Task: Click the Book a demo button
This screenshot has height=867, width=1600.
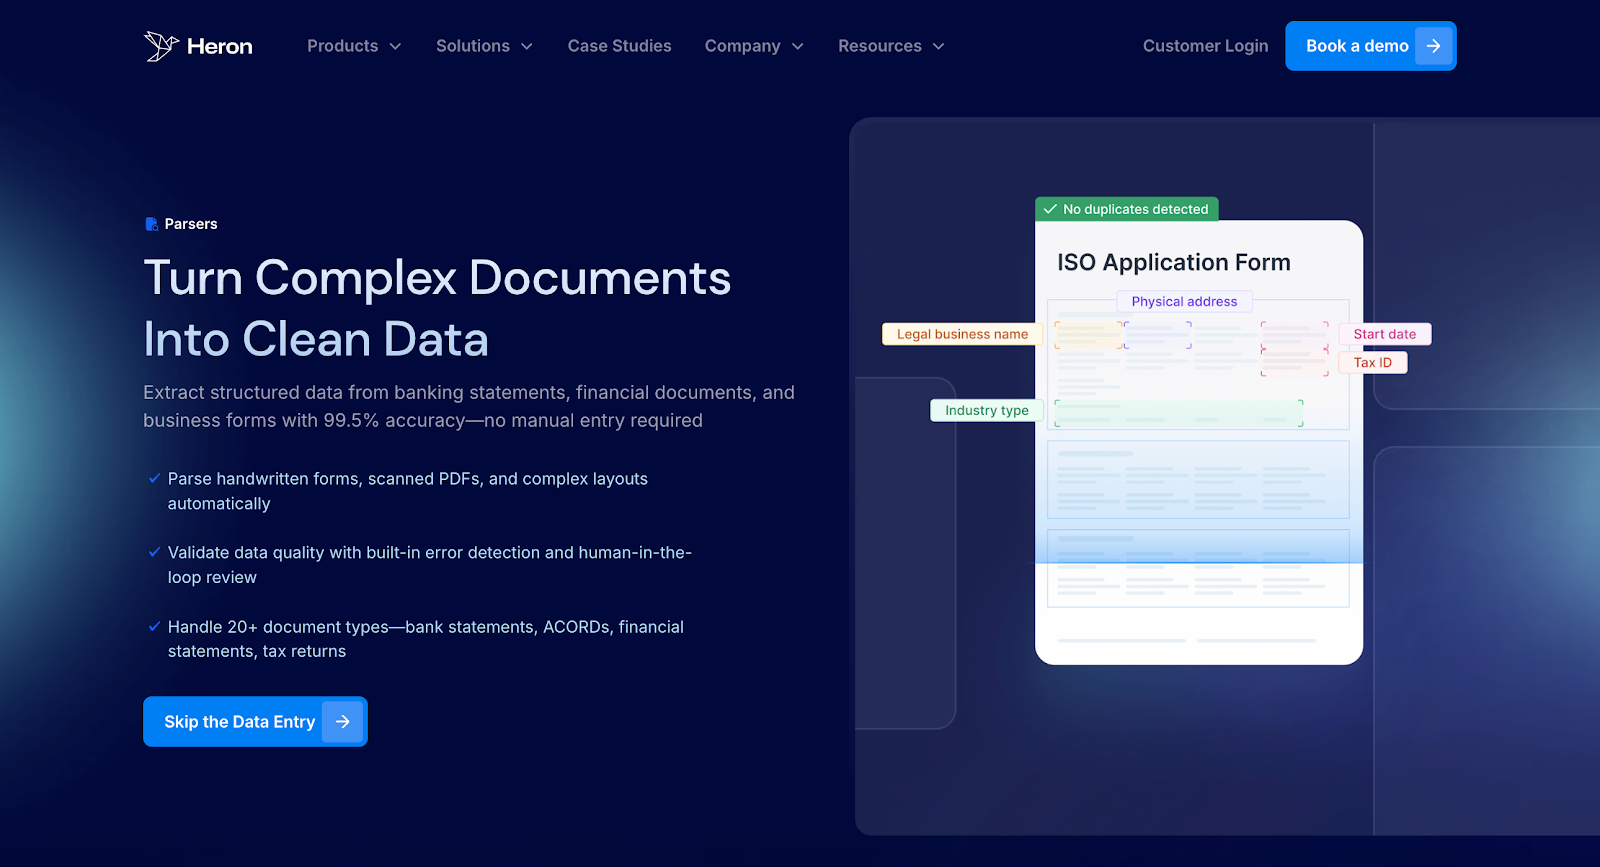Action: pos(1370,46)
